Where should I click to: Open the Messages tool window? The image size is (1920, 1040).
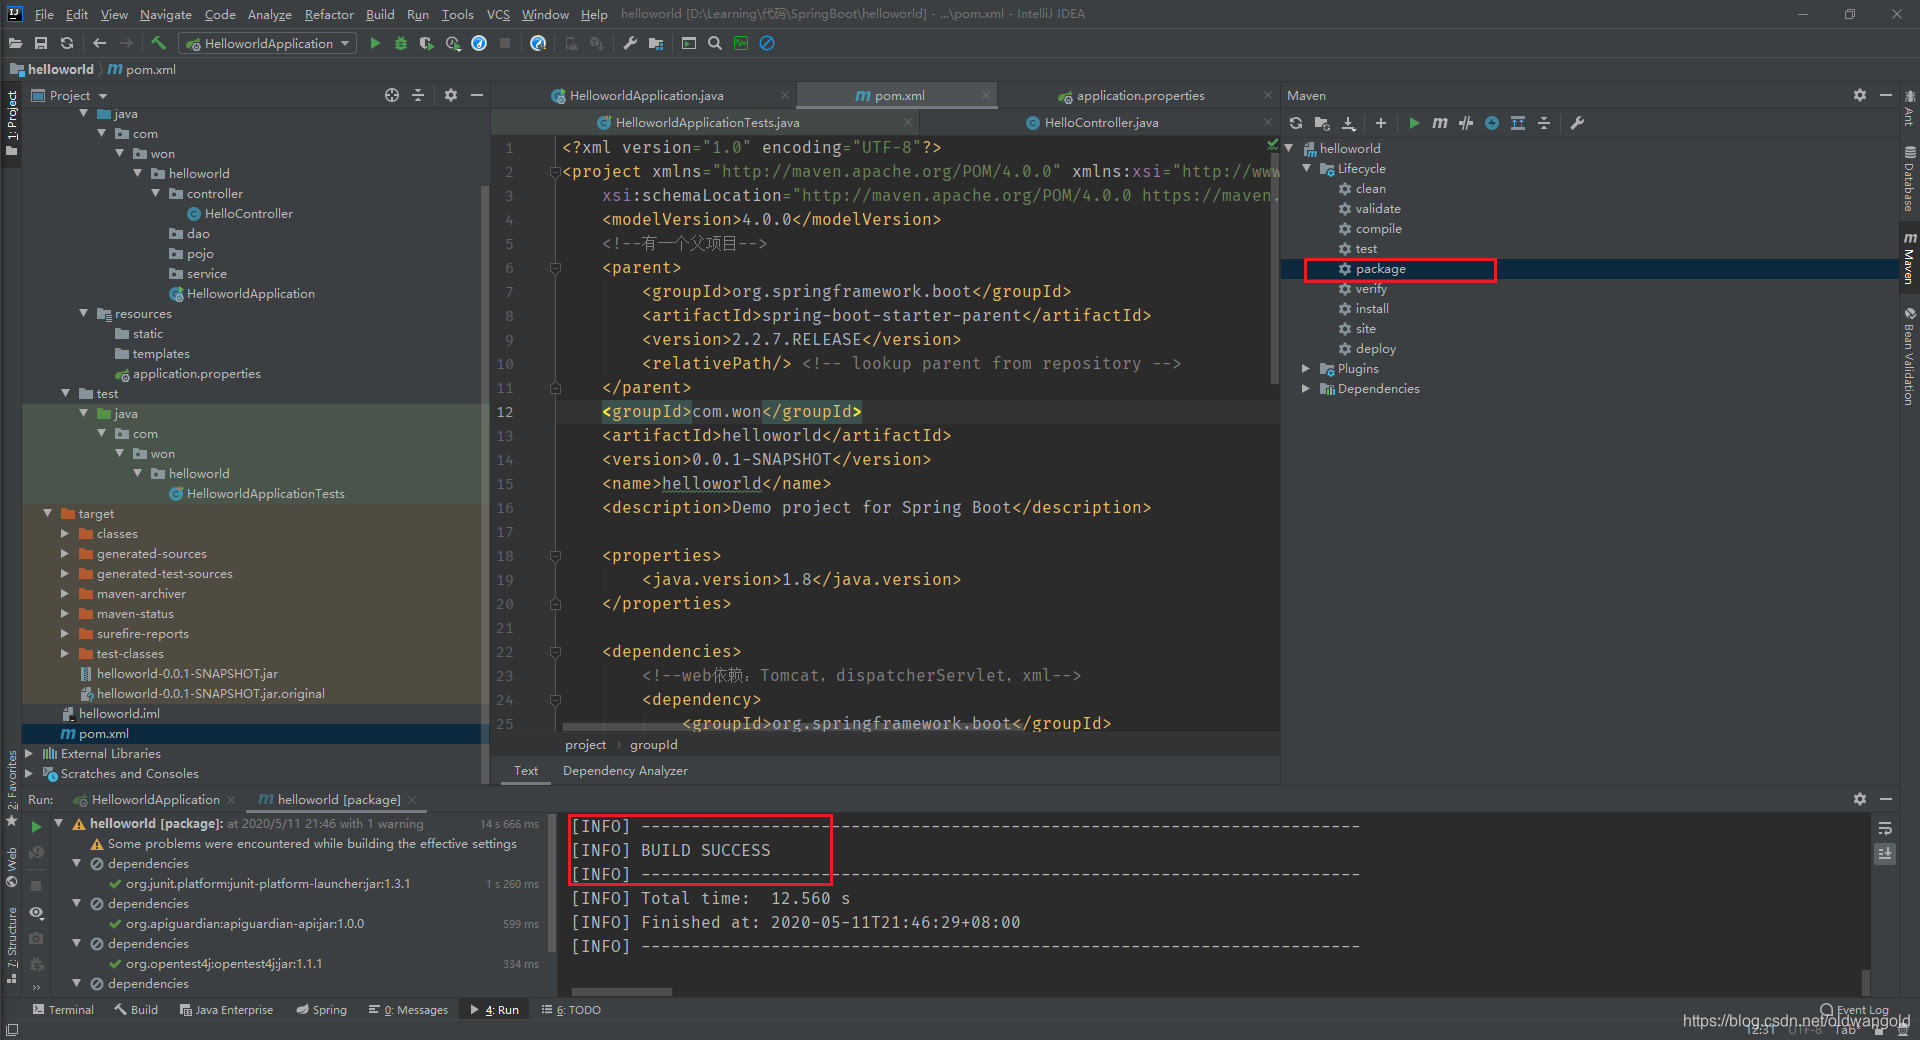pos(408,1009)
